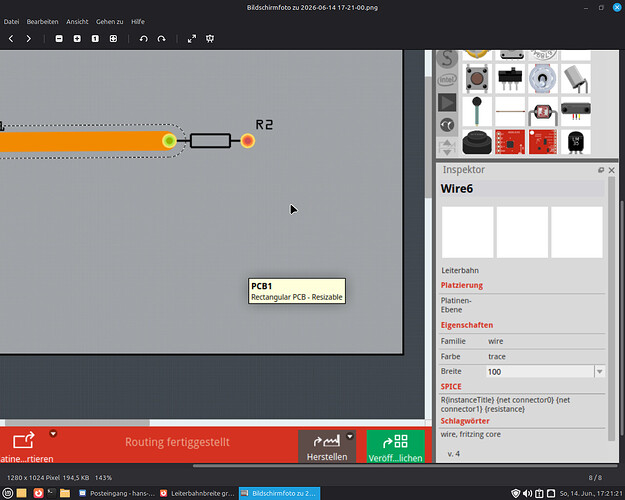Screen dimensions: 625x500
Task: Open the Gehen zu menu
Action: tap(109, 22)
